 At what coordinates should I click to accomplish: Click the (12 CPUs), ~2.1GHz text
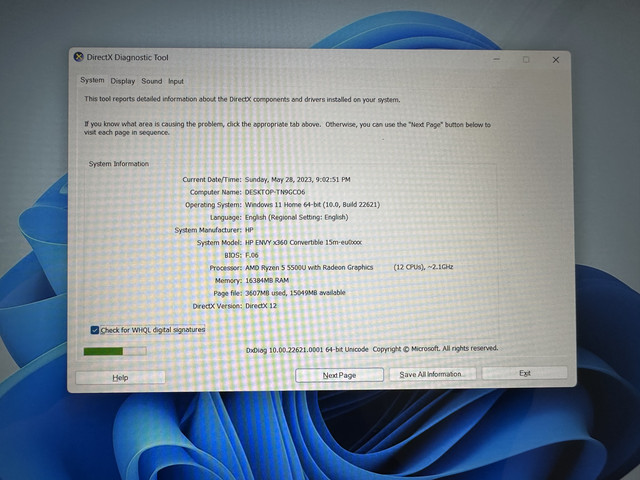[x=423, y=267]
